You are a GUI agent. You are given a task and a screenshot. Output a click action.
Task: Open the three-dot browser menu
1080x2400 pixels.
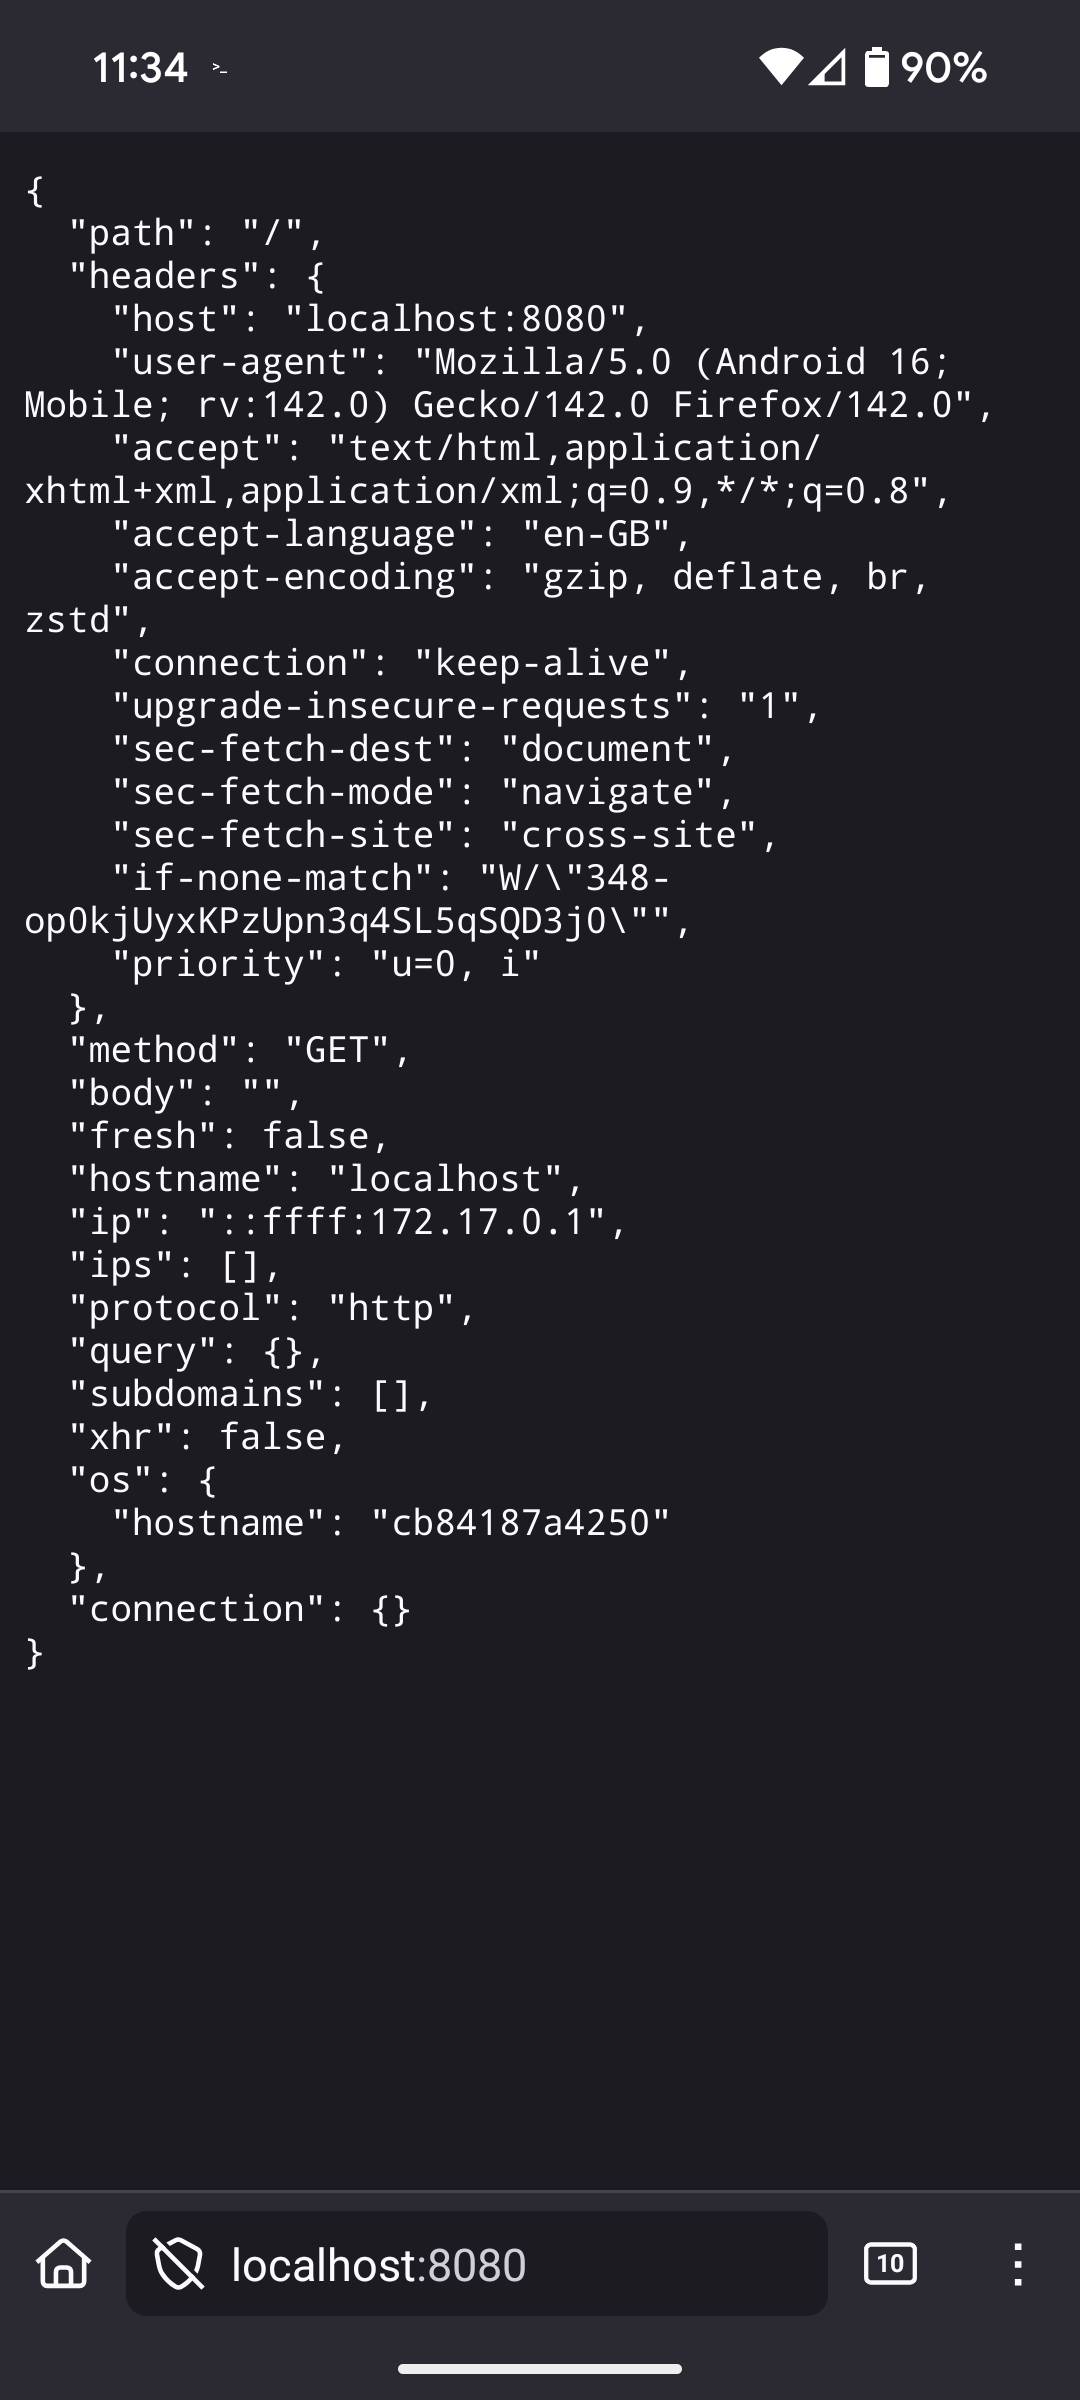[x=1017, y=2263]
